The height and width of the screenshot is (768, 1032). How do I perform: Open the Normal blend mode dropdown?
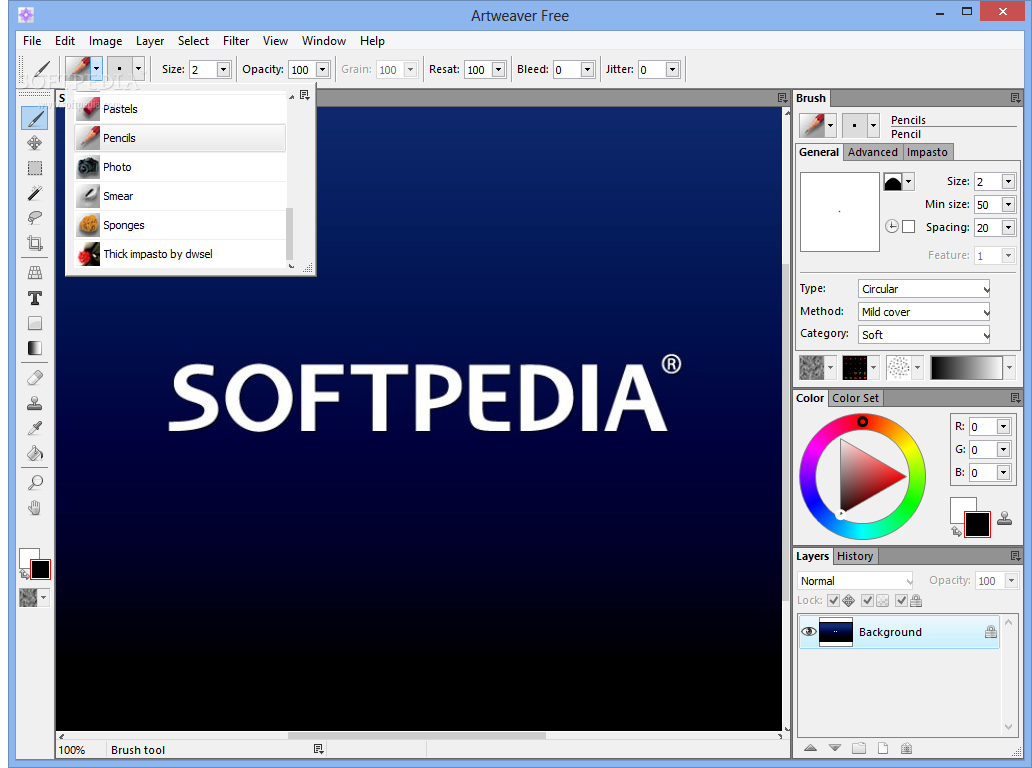click(x=854, y=580)
